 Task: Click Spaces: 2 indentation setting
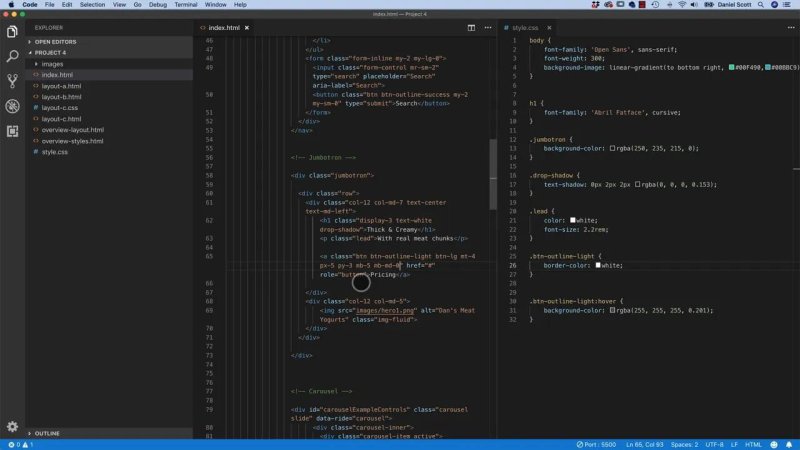pos(684,445)
